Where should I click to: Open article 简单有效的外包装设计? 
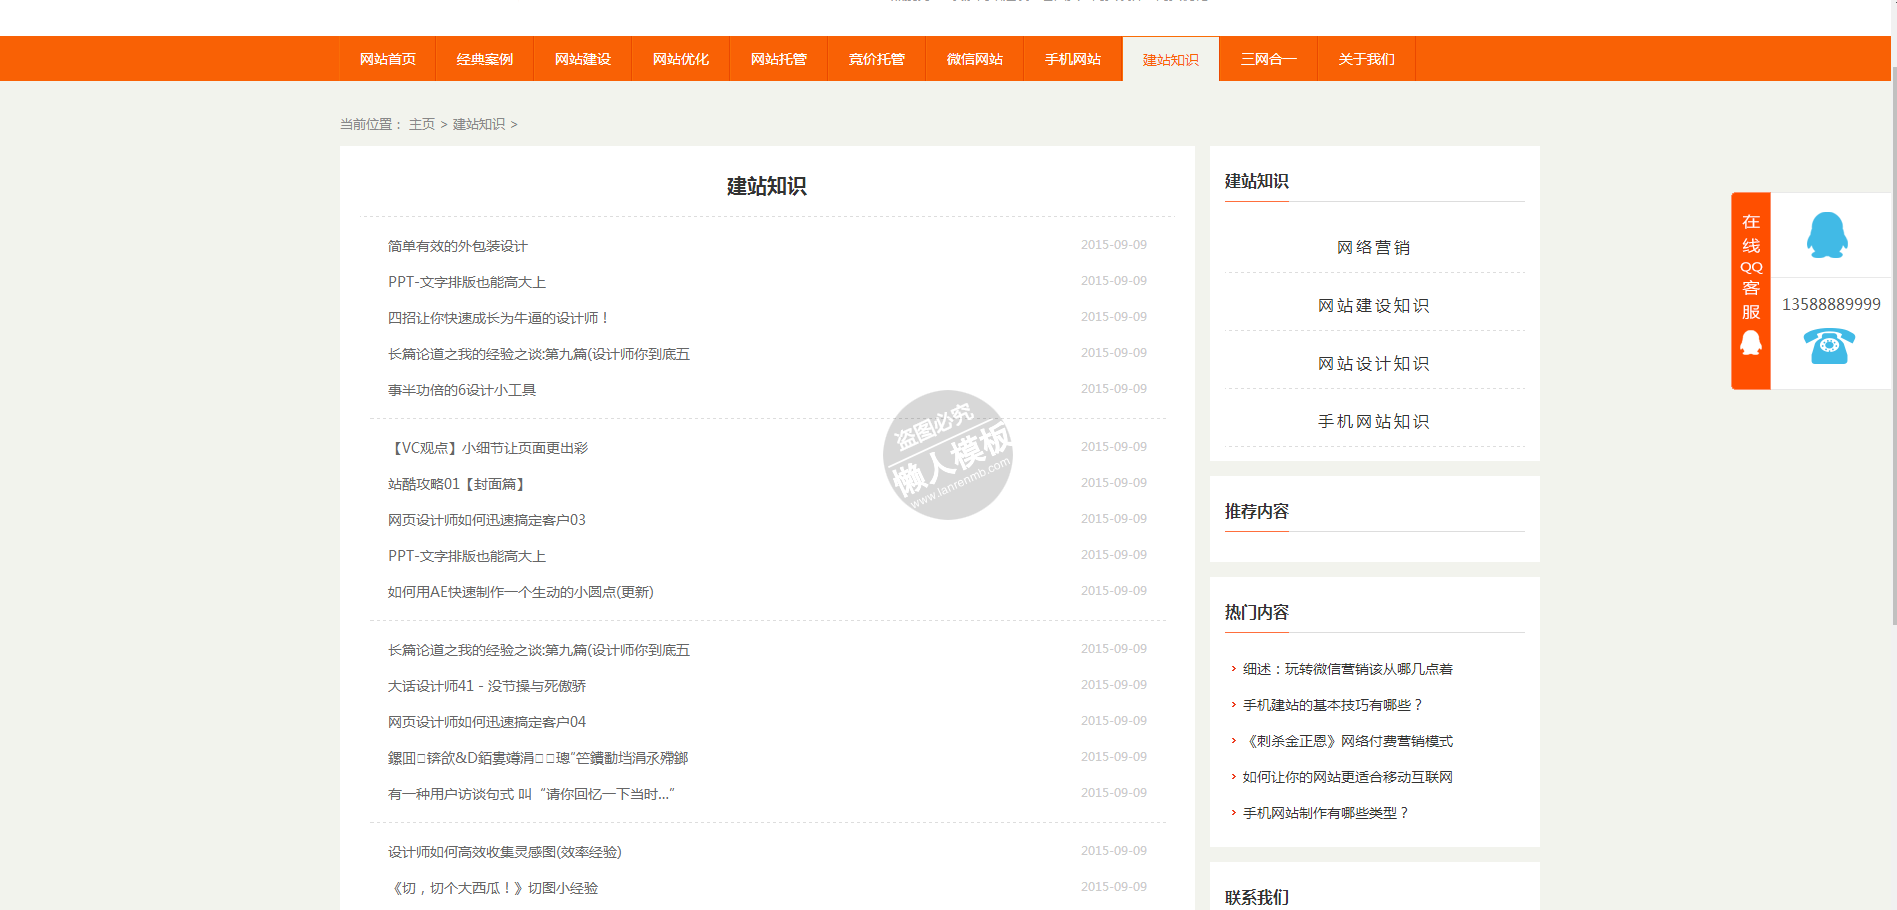tap(458, 246)
